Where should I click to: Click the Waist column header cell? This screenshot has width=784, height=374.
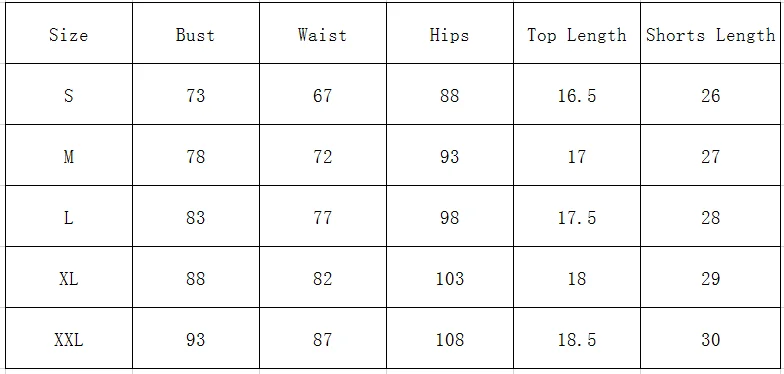click(x=323, y=33)
